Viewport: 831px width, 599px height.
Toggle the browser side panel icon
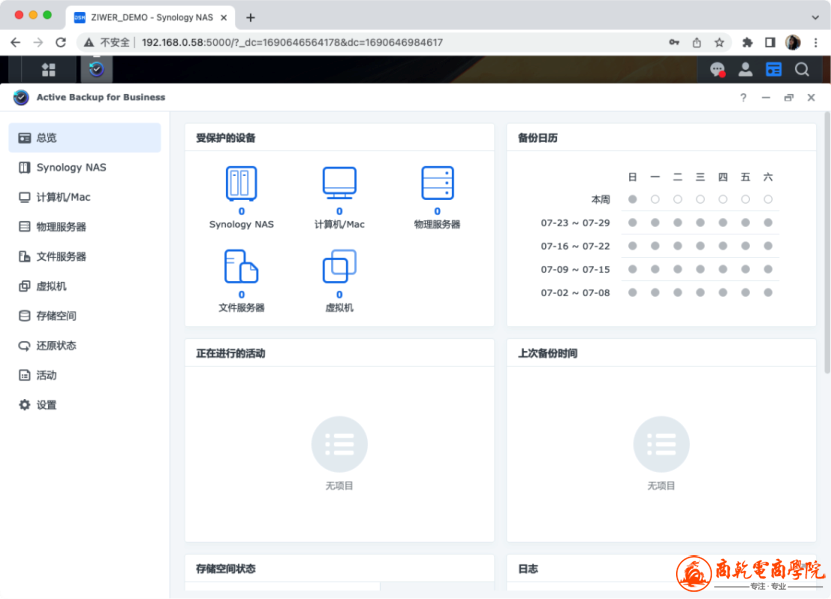(770, 42)
